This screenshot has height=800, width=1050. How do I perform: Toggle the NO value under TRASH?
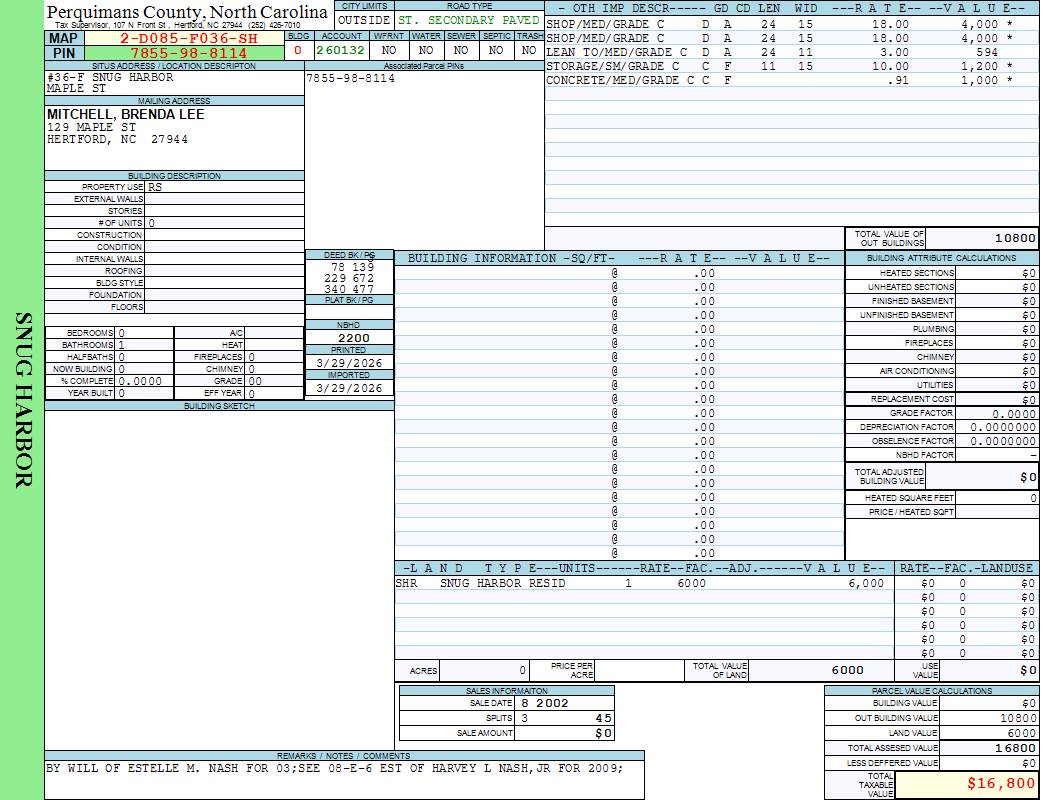coord(529,50)
